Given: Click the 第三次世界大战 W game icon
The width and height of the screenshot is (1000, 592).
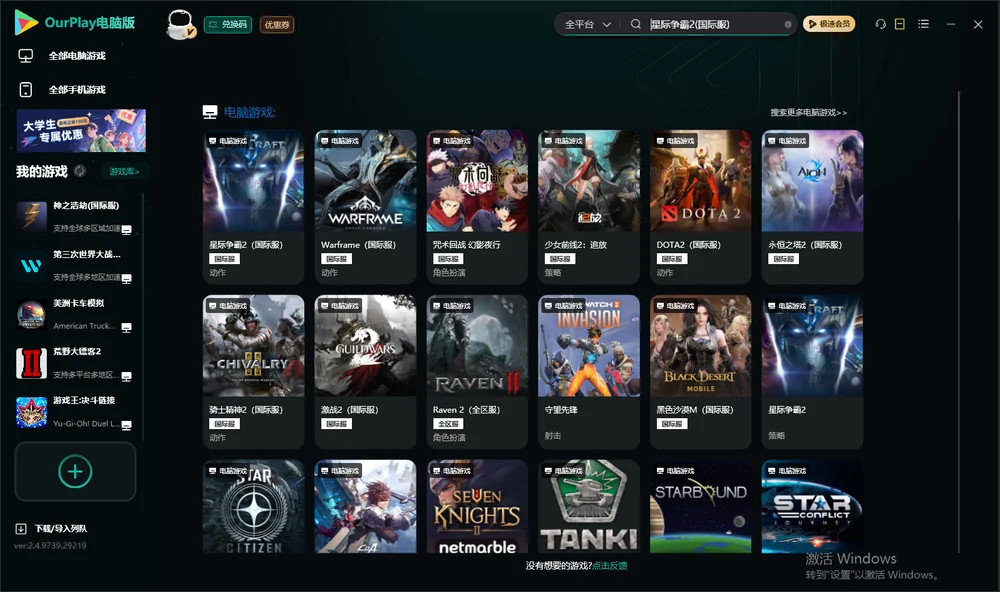Looking at the screenshot, I should click(31, 265).
